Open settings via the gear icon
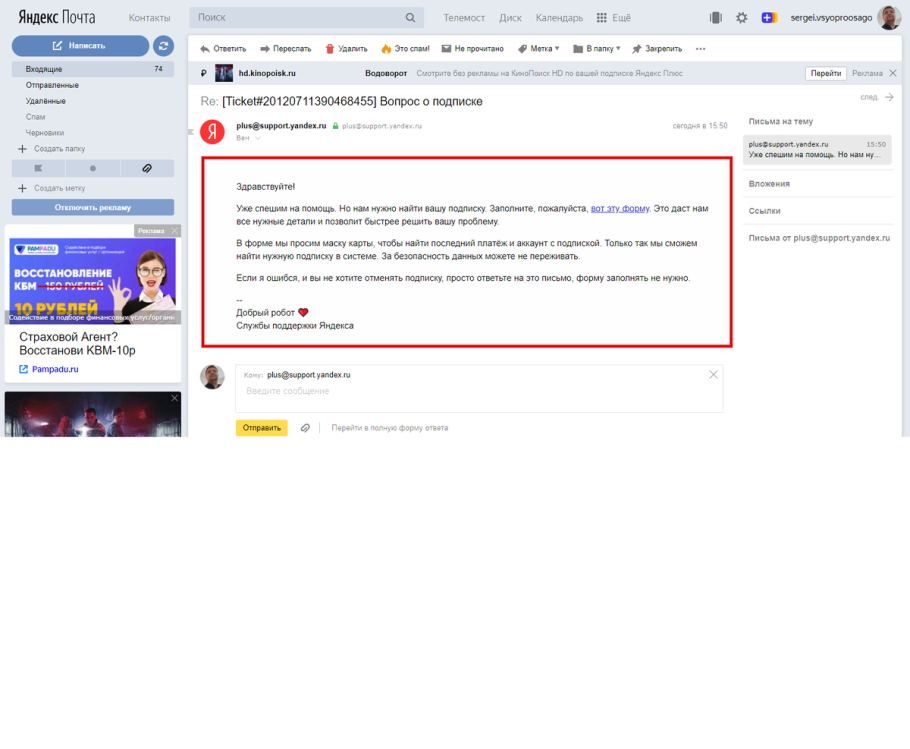 coord(741,18)
